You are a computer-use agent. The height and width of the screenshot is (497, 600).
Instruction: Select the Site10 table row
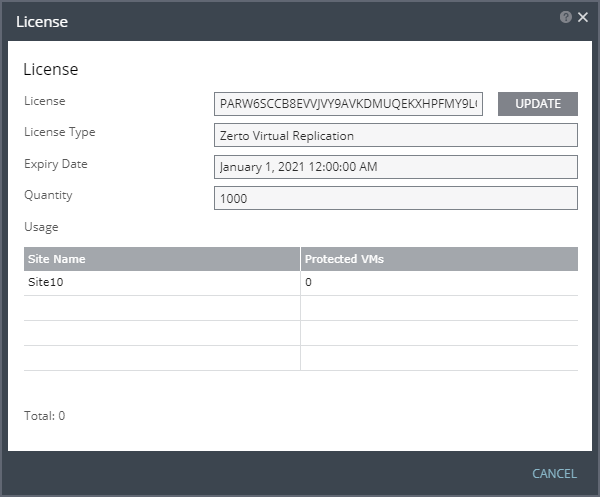click(x=301, y=283)
